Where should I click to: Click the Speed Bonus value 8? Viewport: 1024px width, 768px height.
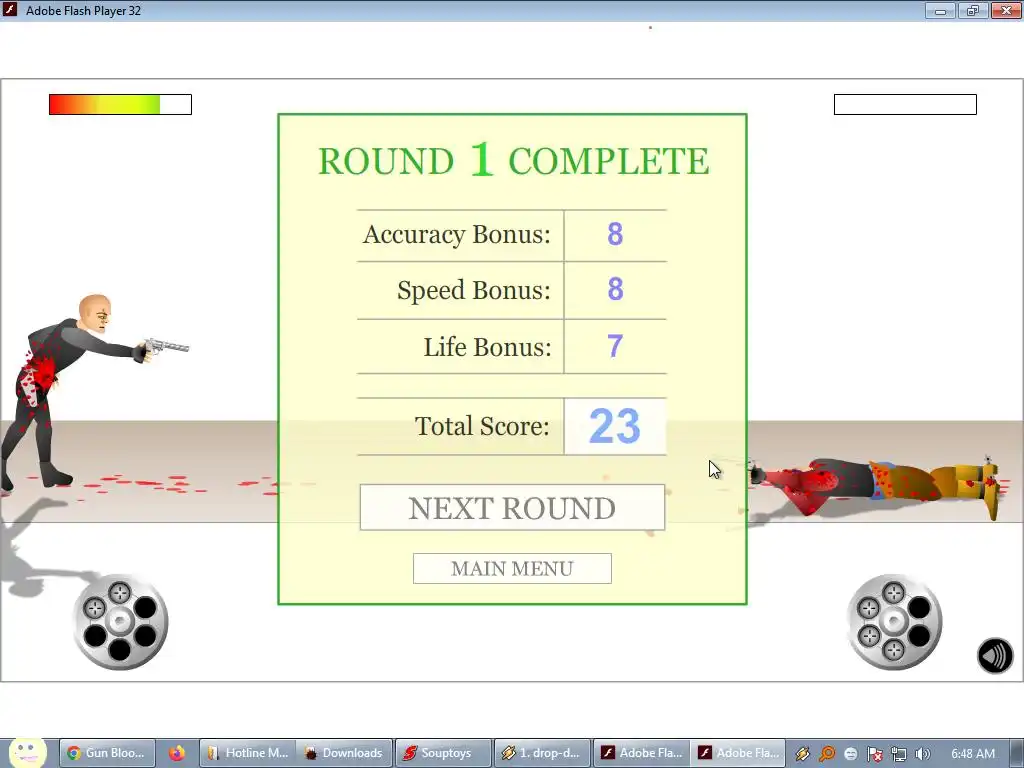coord(615,289)
